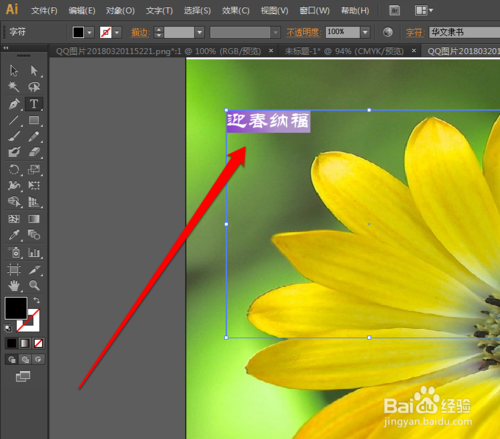
Task: Select the Type tool
Action: pyautogui.click(x=34, y=104)
